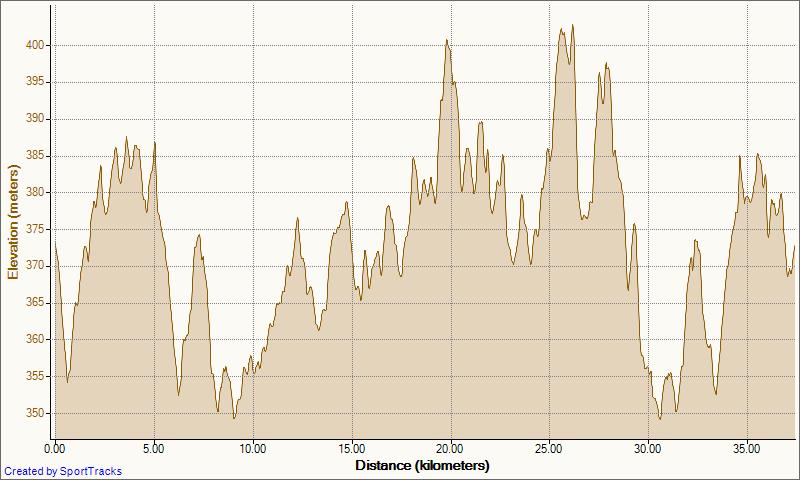This screenshot has height=480, width=800.
Task: Click the highest elevation peak near 26 km
Action: click(572, 27)
